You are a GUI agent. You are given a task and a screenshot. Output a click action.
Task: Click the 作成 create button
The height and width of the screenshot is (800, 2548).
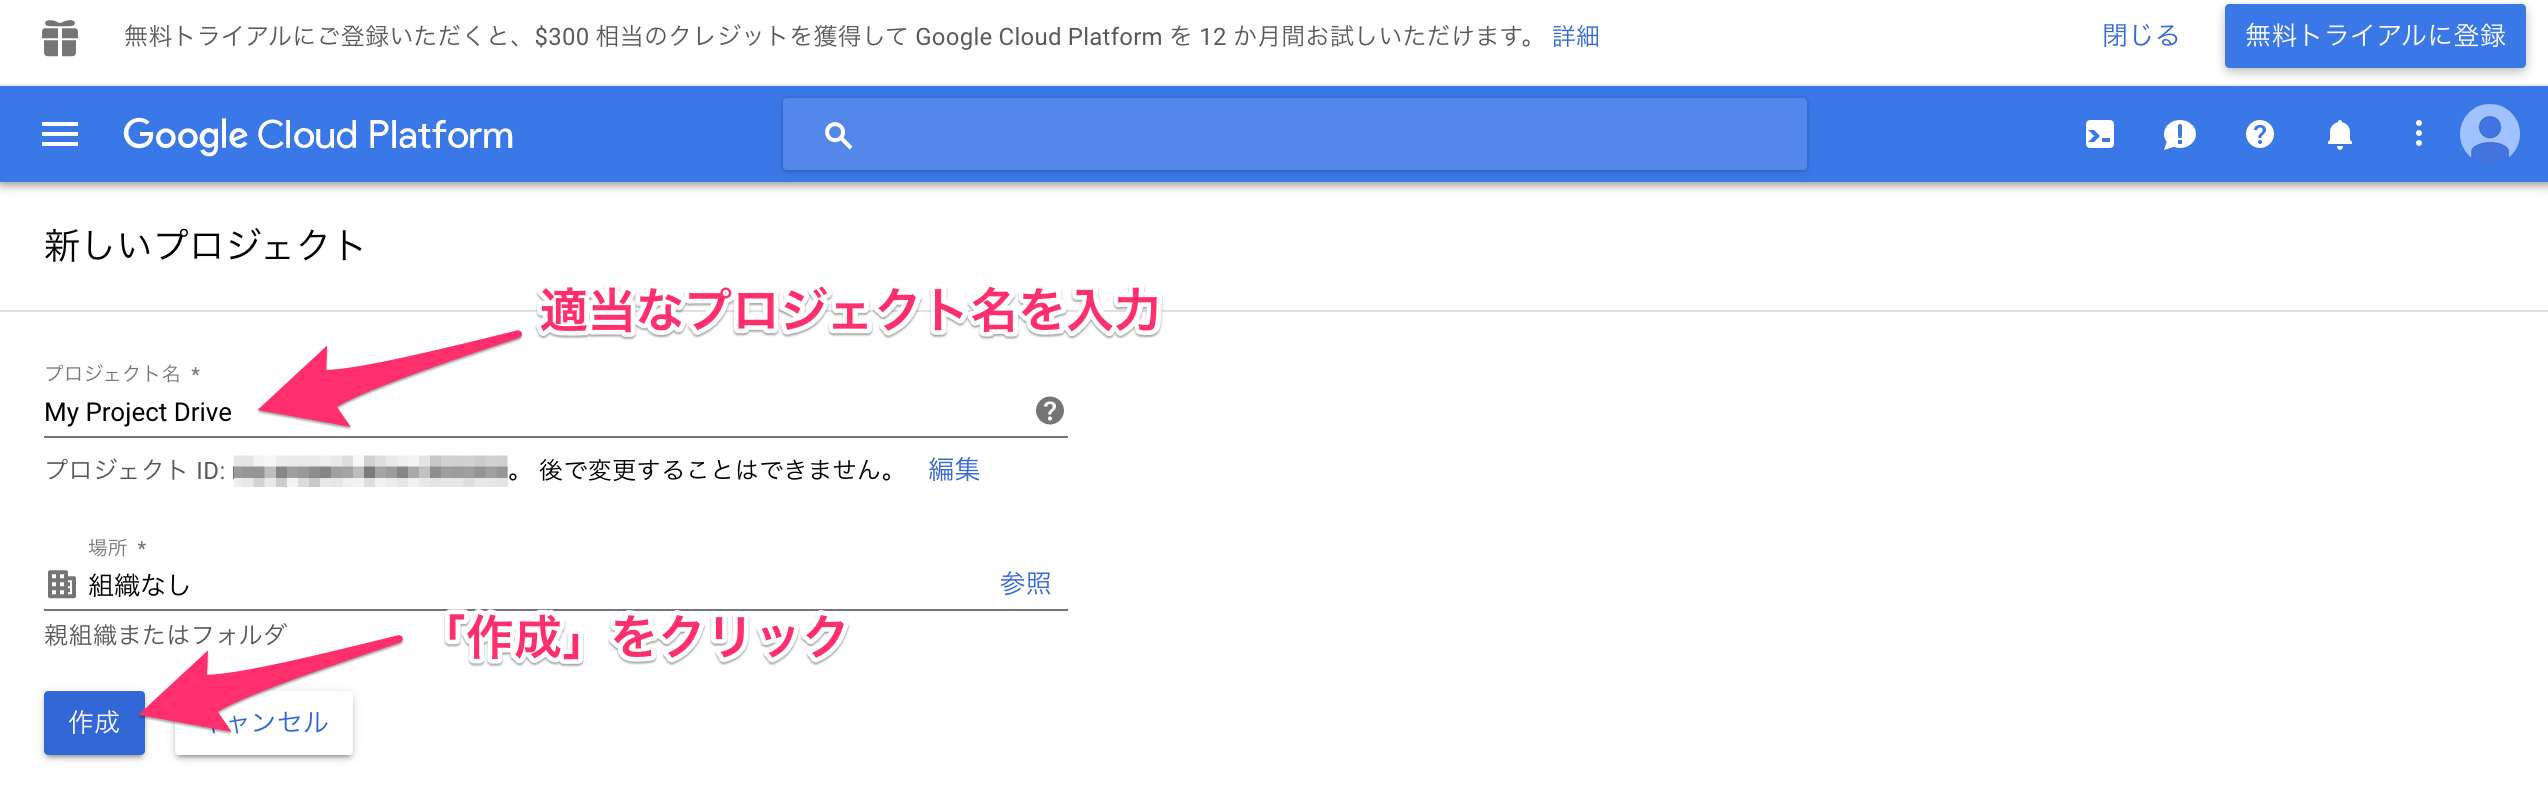point(94,722)
